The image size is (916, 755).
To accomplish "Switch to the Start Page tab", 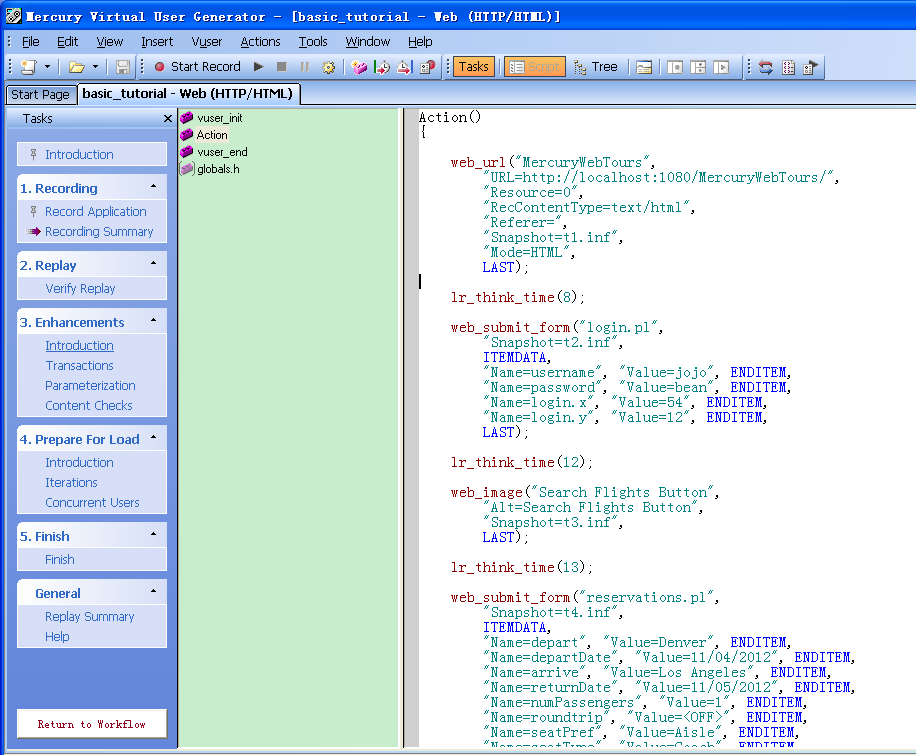I will [40, 93].
